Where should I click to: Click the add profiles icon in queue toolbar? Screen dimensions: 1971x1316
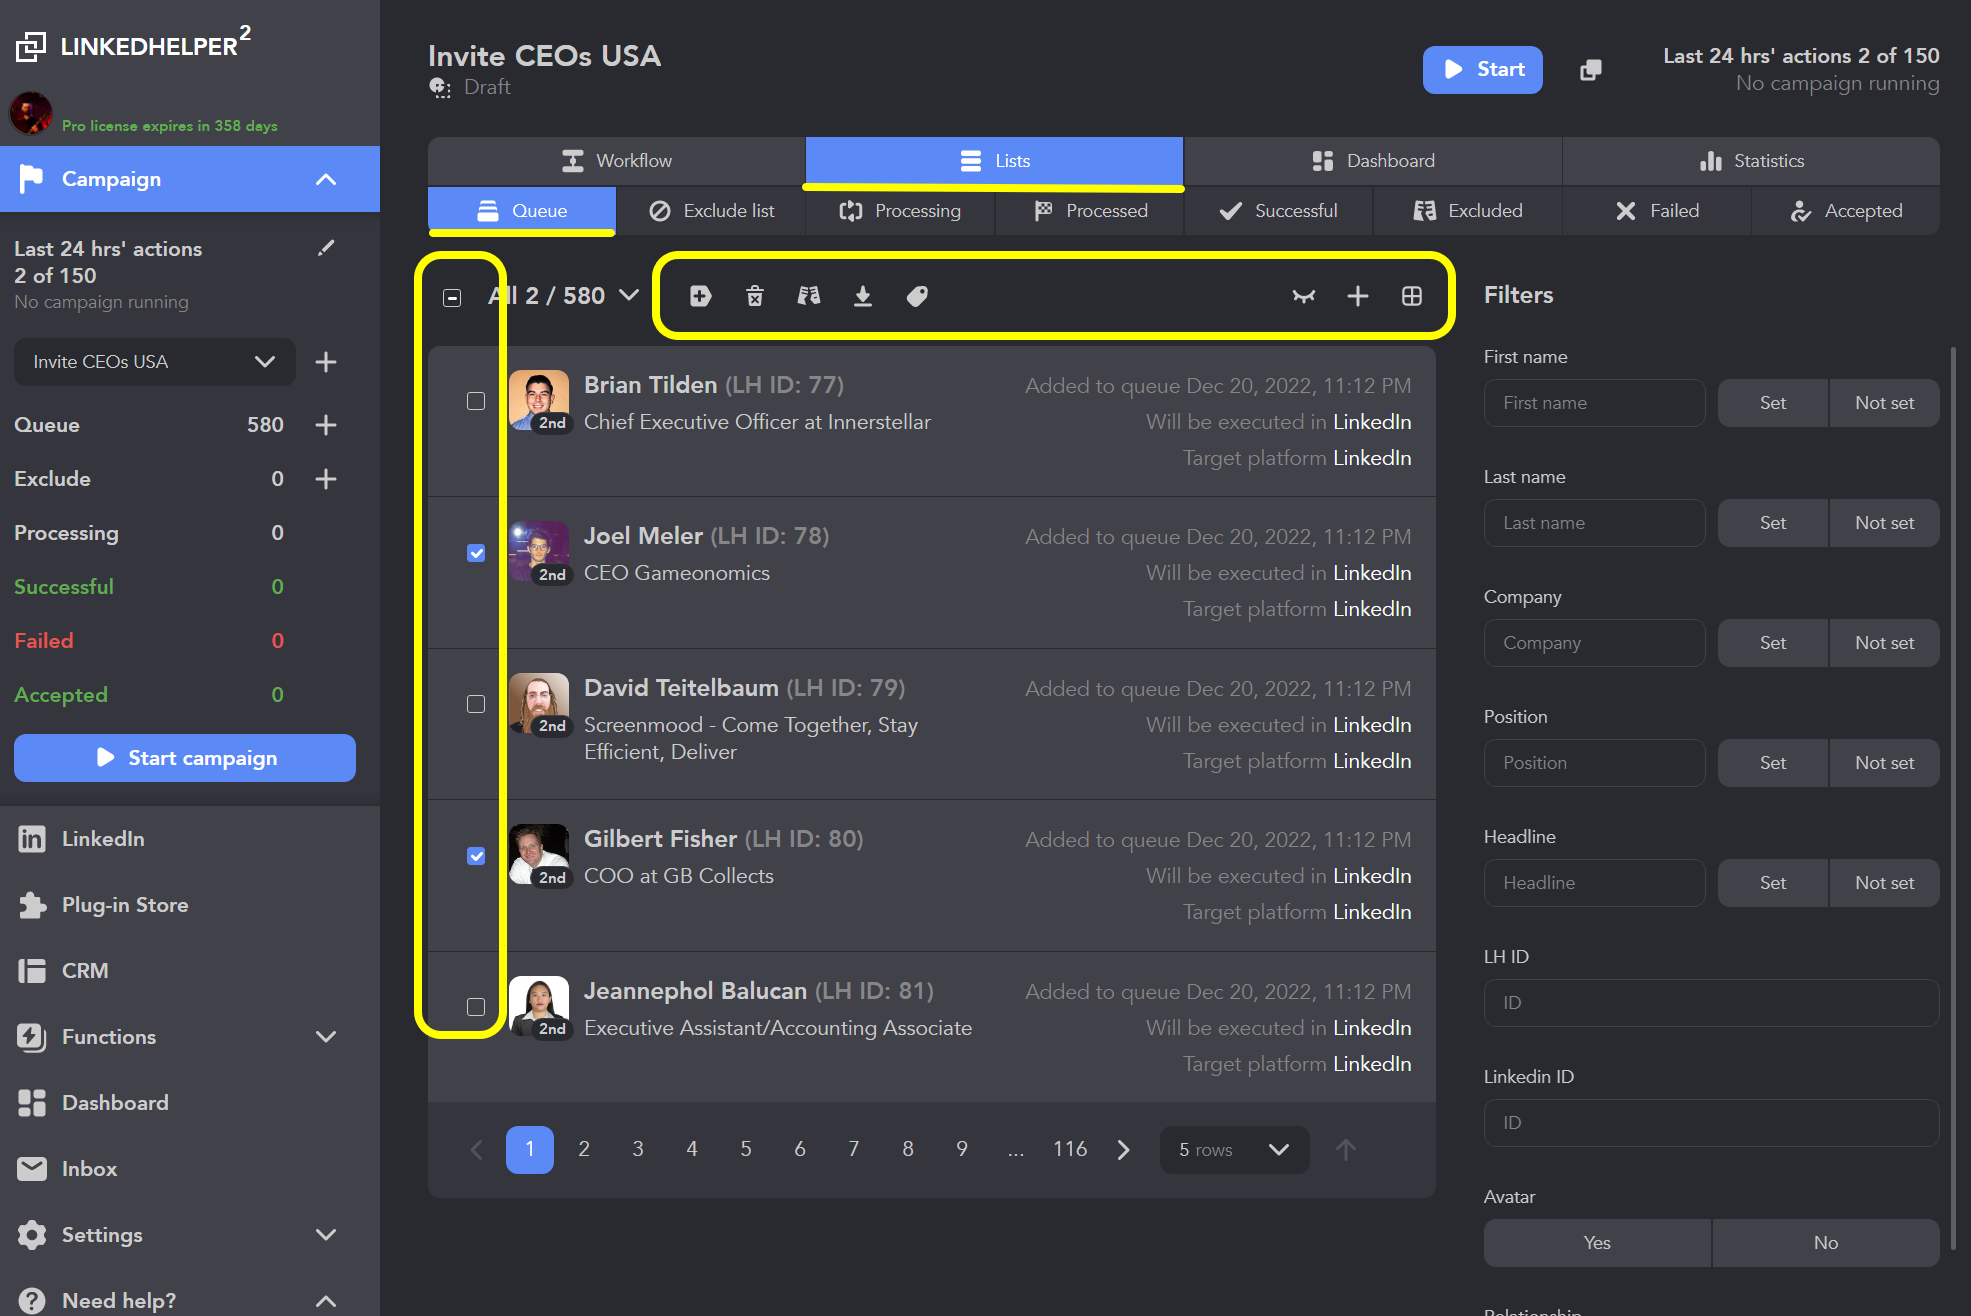tap(700, 296)
